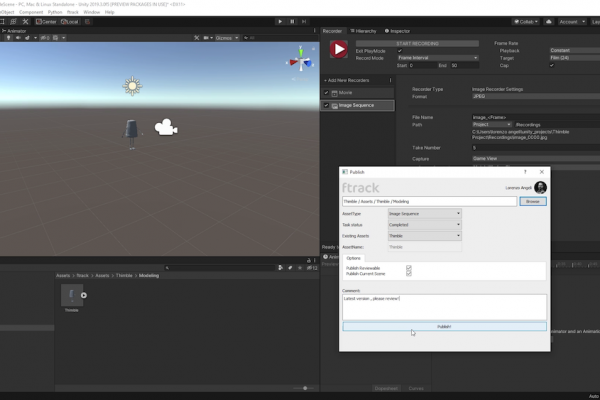Click the Unity toolbar Pause button
Image resolution: width=600 pixels, height=400 pixels.
[x=292, y=22]
